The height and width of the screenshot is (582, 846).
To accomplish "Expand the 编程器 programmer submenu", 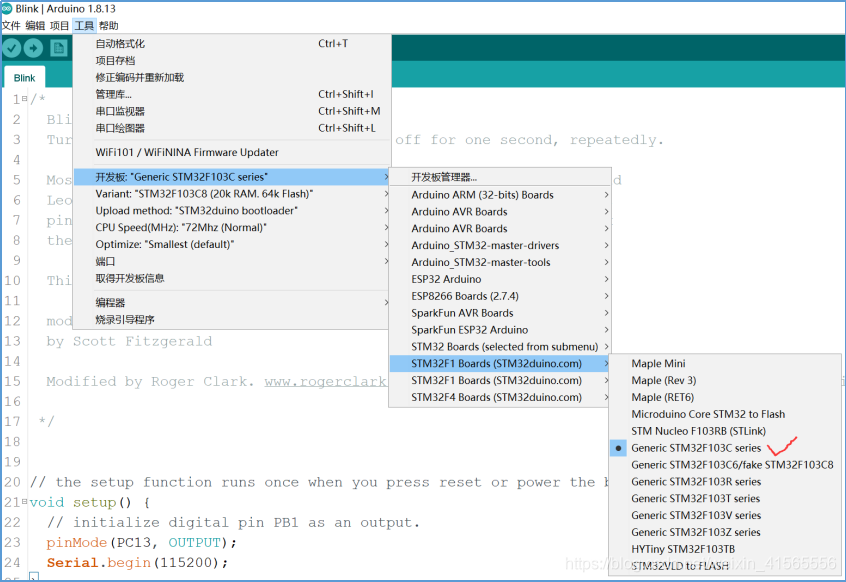I will (232, 303).
